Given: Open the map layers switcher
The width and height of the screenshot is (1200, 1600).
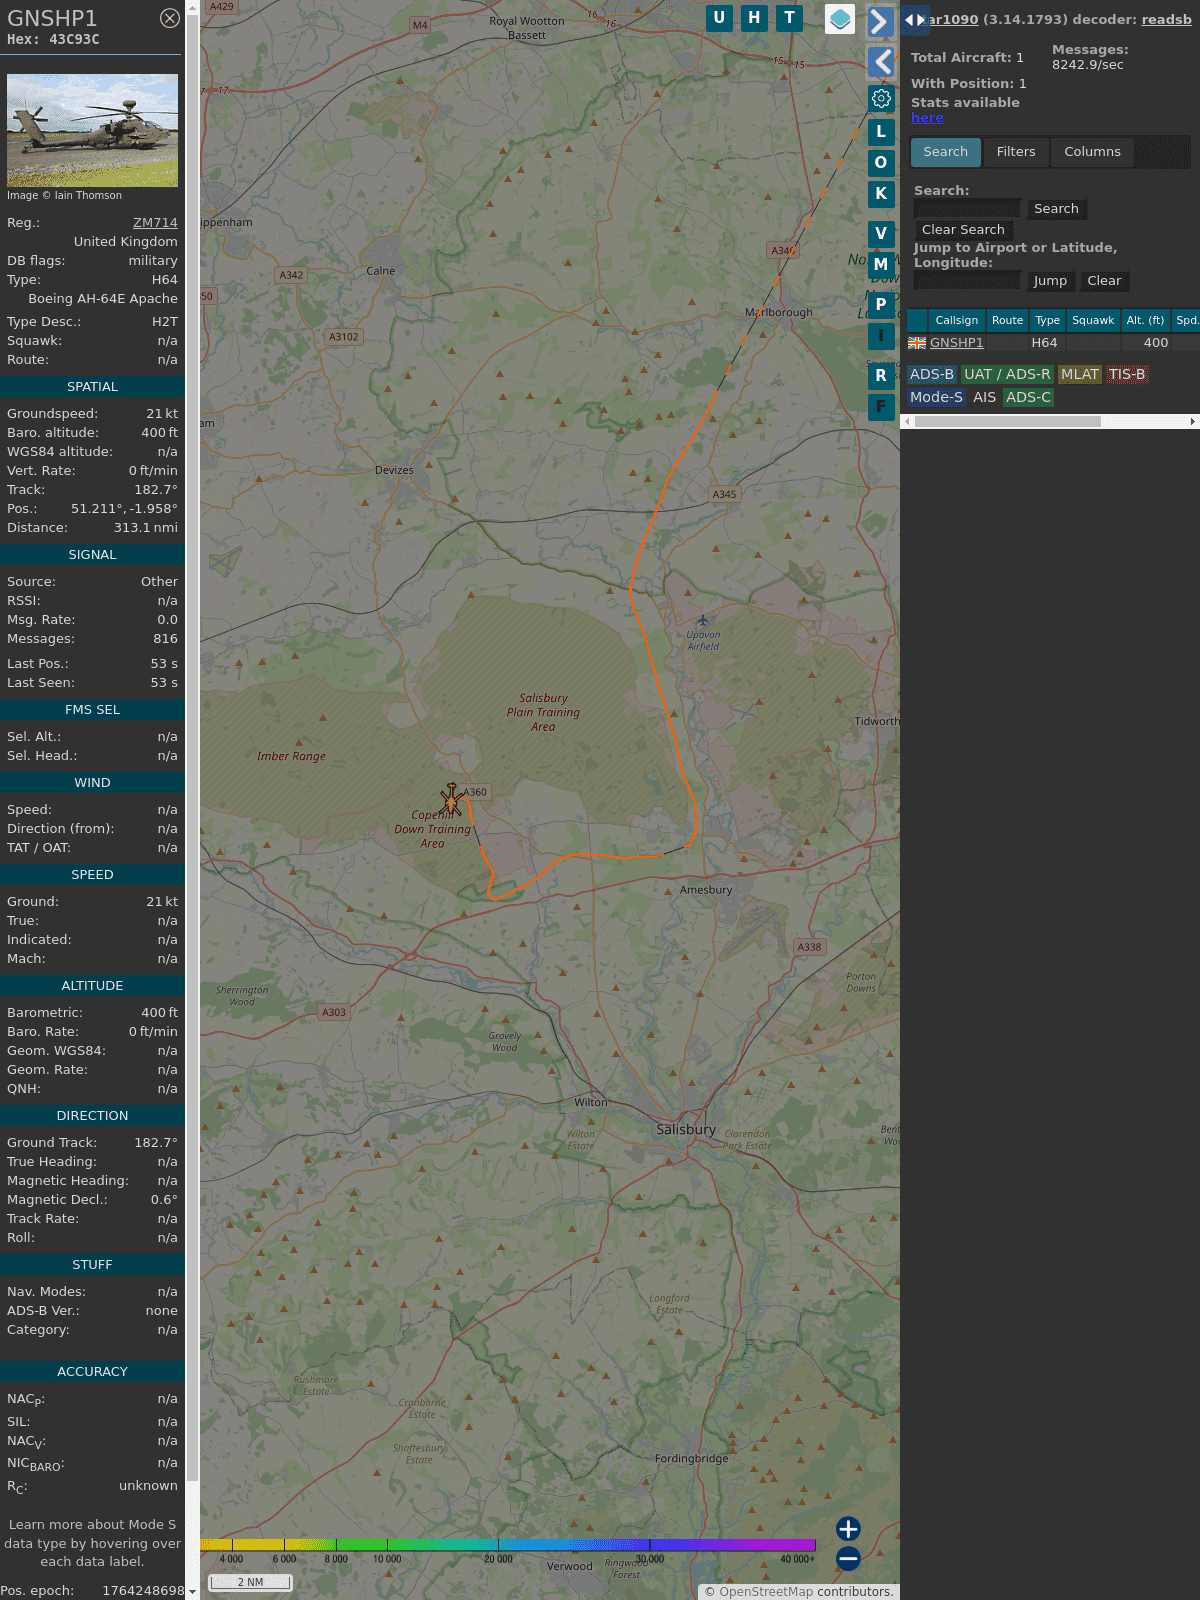Looking at the screenshot, I should tap(840, 18).
